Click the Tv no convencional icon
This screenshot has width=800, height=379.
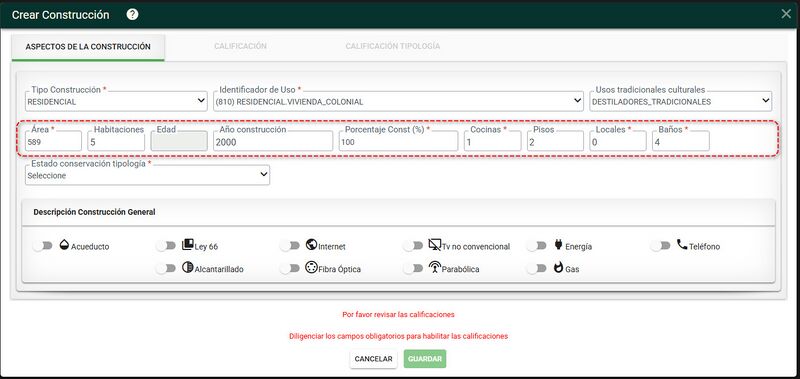tap(435, 245)
